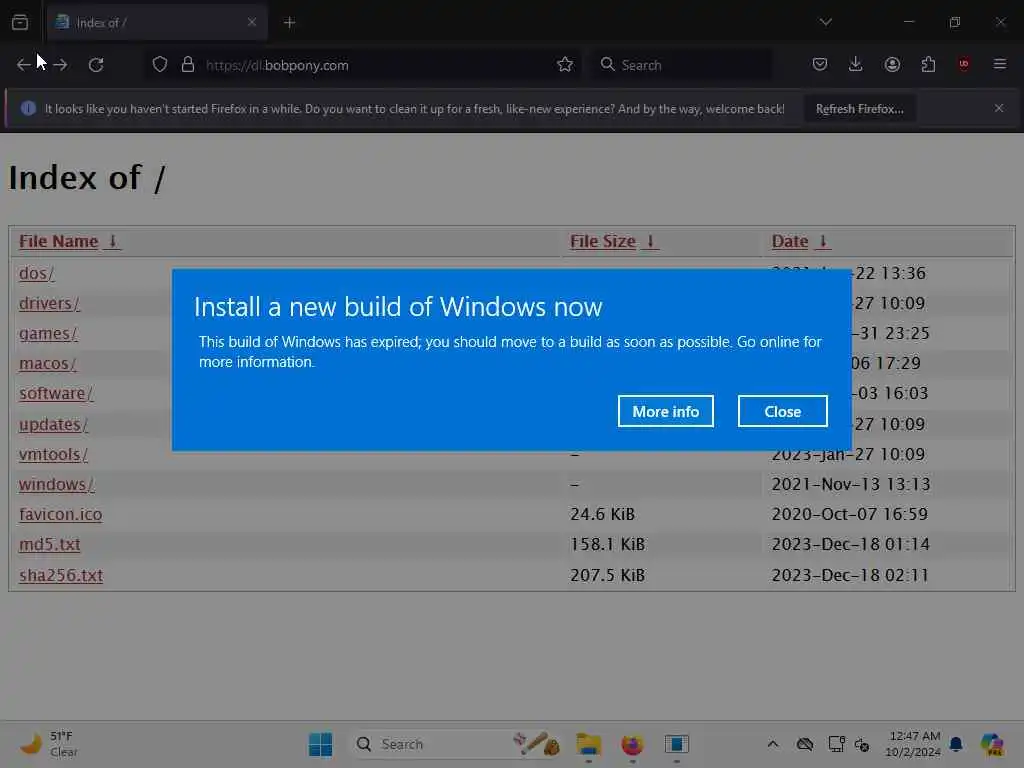1024x768 pixels.
Task: Open the Windows Start menu
Action: click(320, 744)
